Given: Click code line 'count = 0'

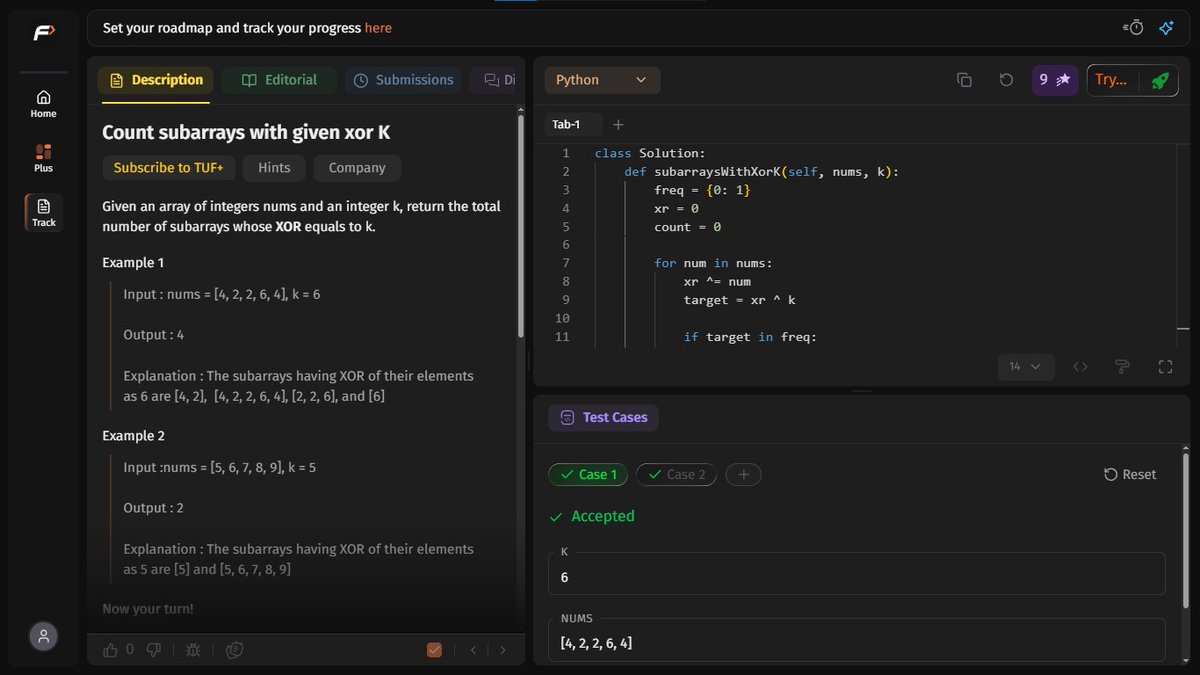Looking at the screenshot, I should [687, 227].
